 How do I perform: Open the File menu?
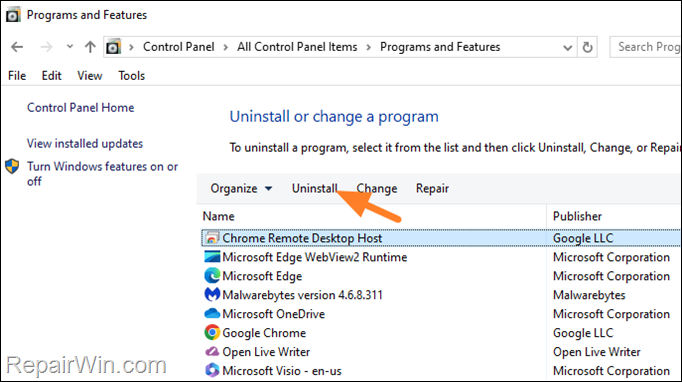(x=17, y=76)
